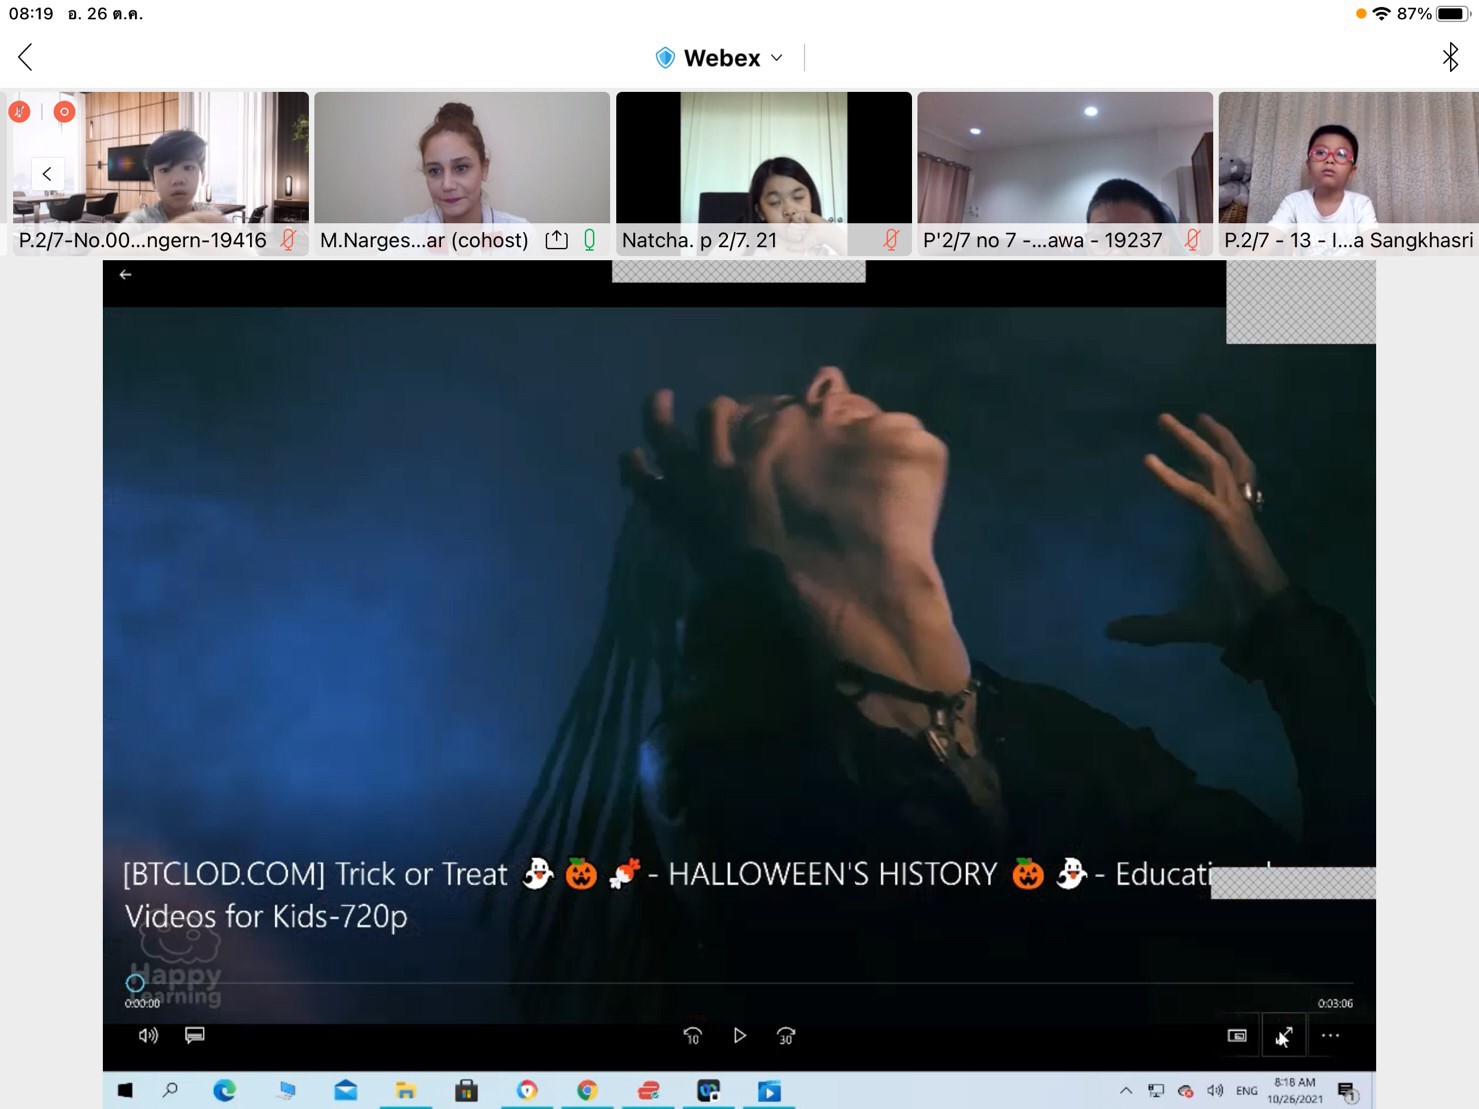Toggle fullscreen mode in the video player
The width and height of the screenshot is (1479, 1109).
(1284, 1036)
